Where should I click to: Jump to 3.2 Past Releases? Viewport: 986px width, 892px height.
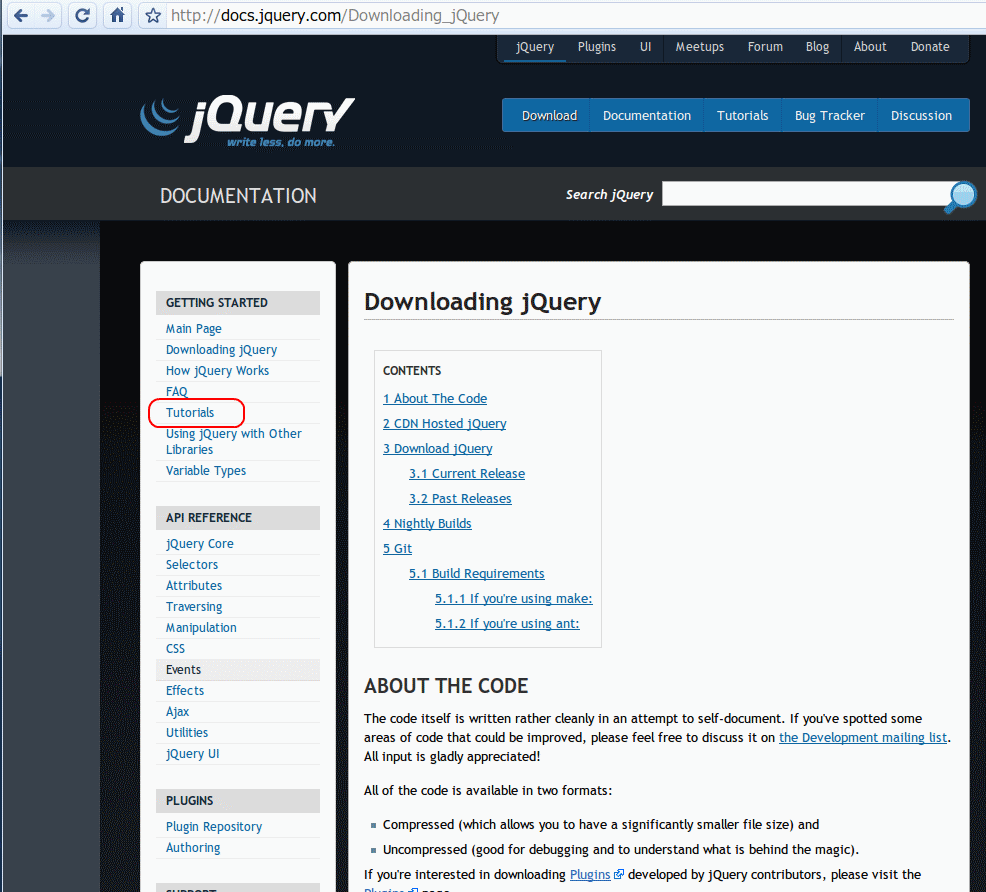[460, 498]
